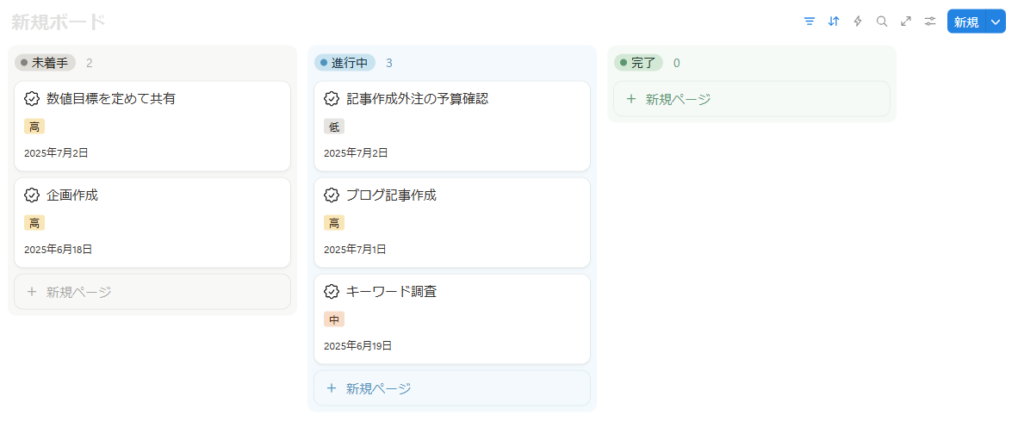This screenshot has width=1024, height=446.
Task: Click status icon on 記事作成外注の予算確認 card
Action: 332,99
